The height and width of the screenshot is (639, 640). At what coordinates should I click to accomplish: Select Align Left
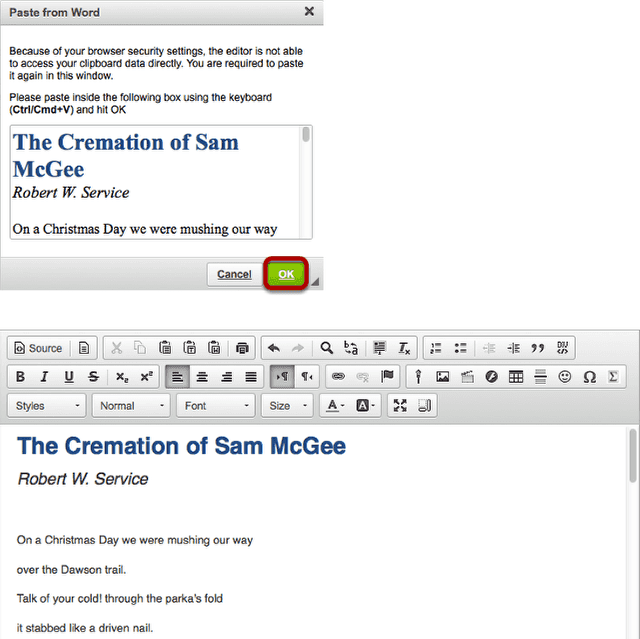point(177,377)
